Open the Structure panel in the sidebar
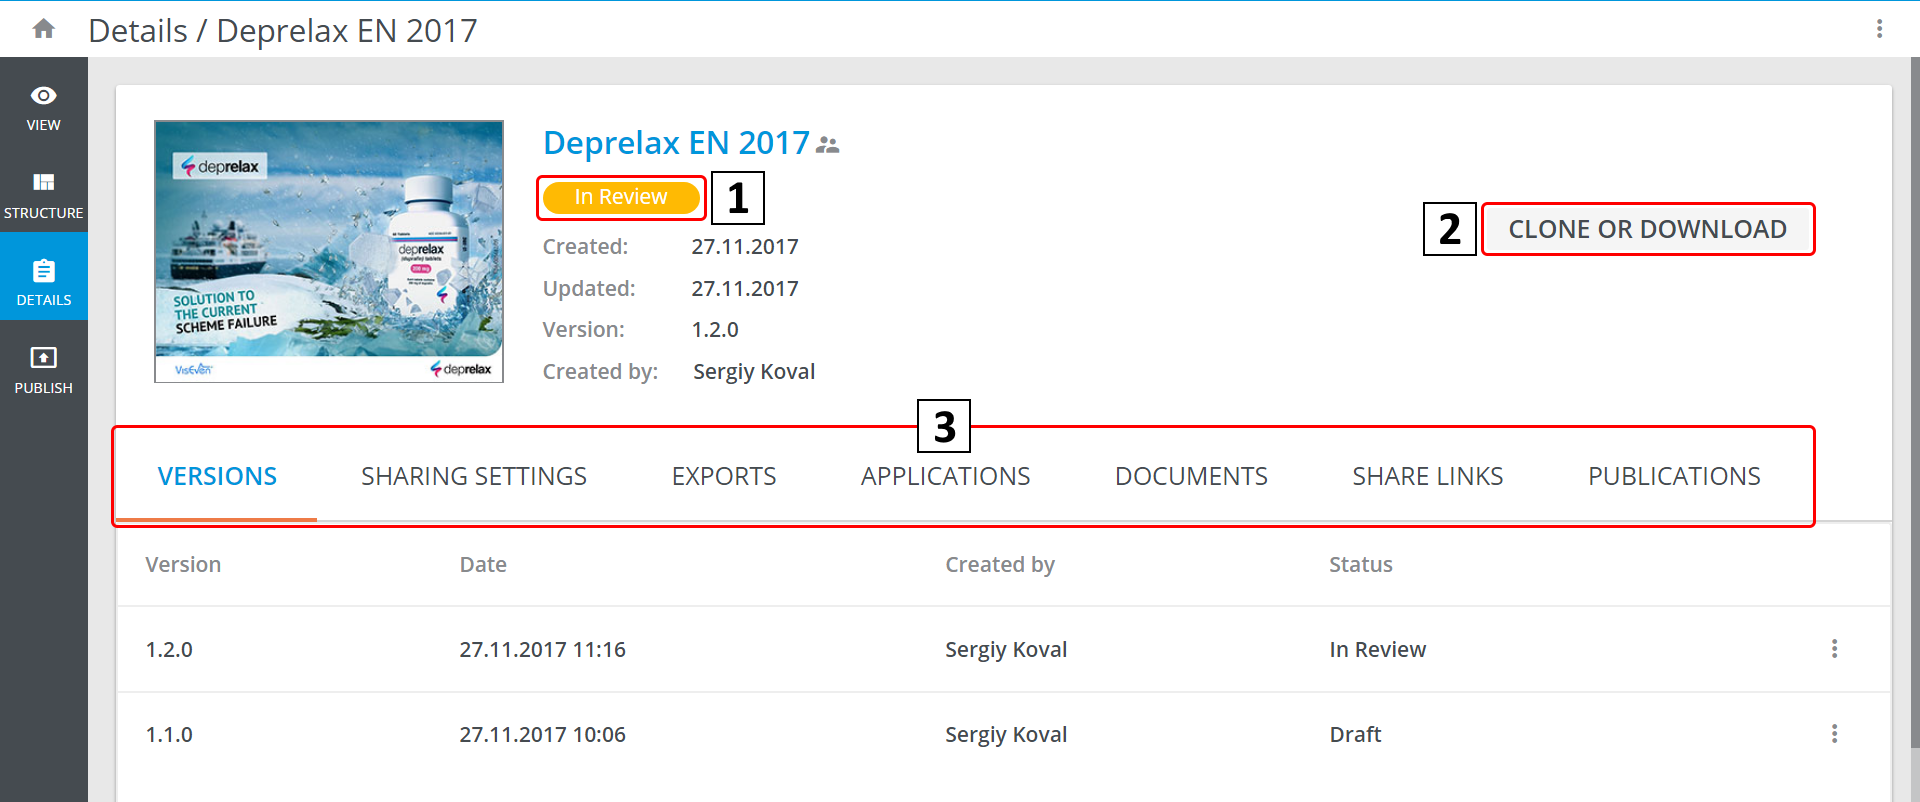This screenshot has height=802, width=1920. [x=43, y=195]
